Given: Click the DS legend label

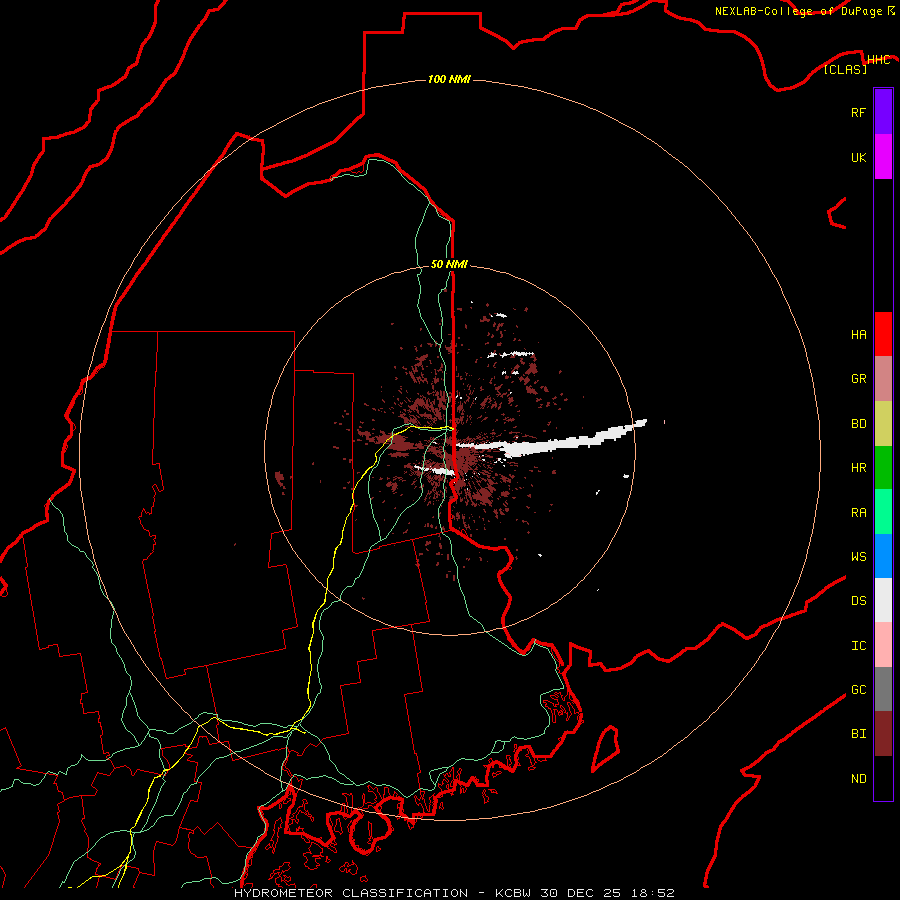Looking at the screenshot, I should click(858, 601).
